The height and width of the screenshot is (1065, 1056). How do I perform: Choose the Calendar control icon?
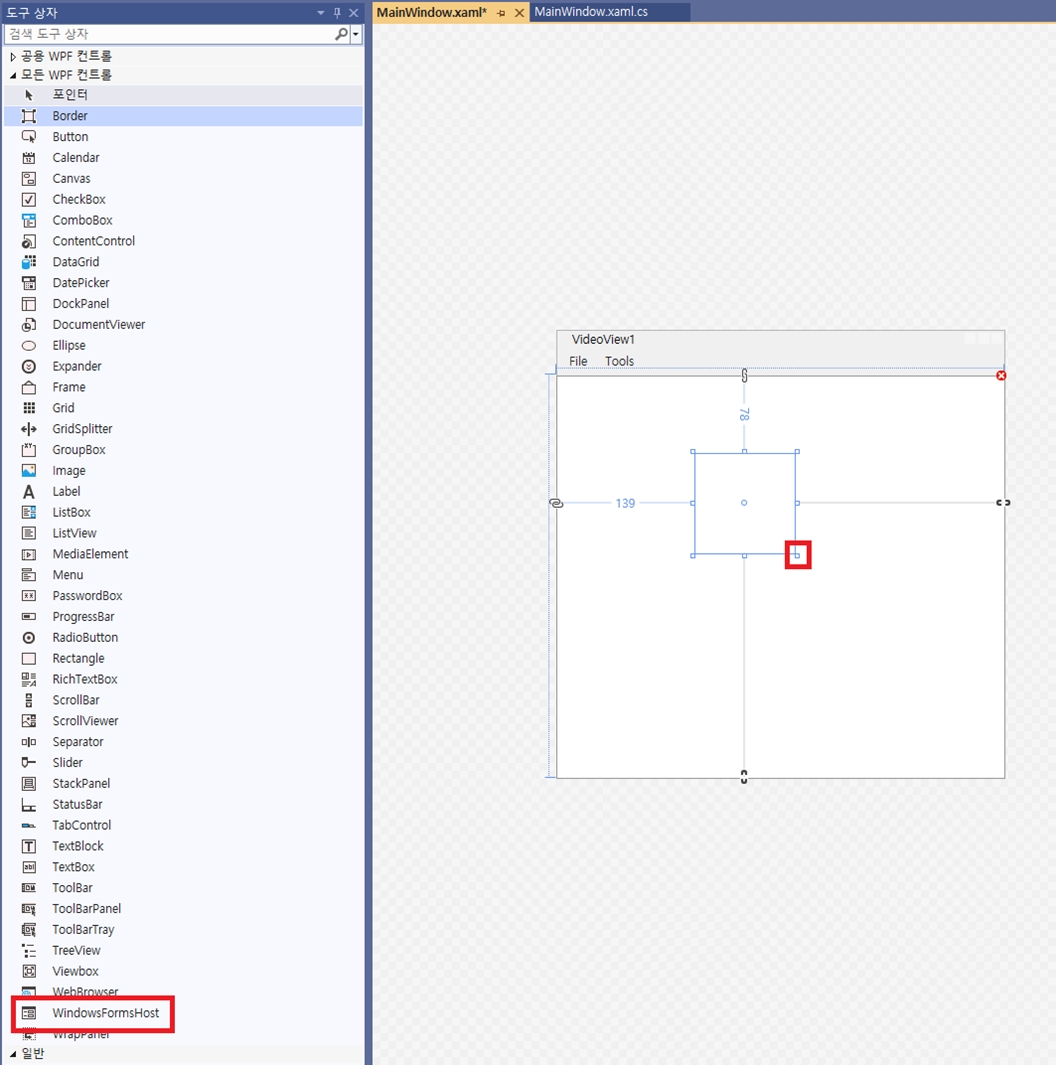coord(29,158)
